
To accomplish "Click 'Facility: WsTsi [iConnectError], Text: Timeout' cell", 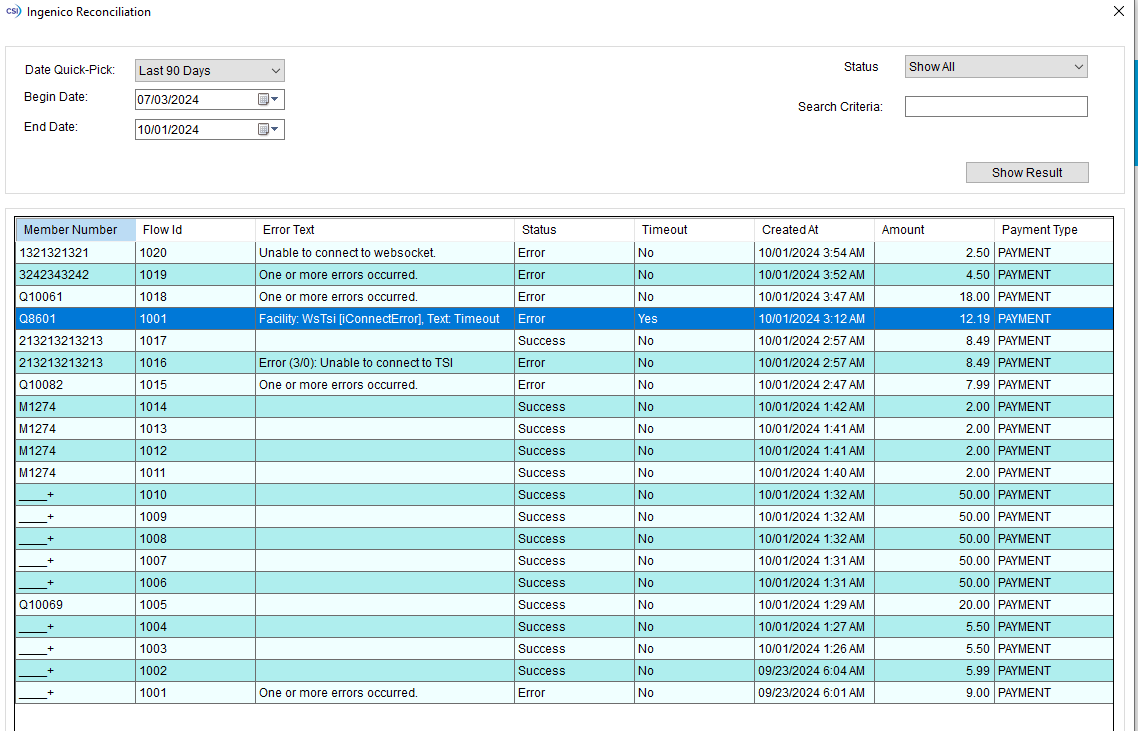I will point(385,319).
